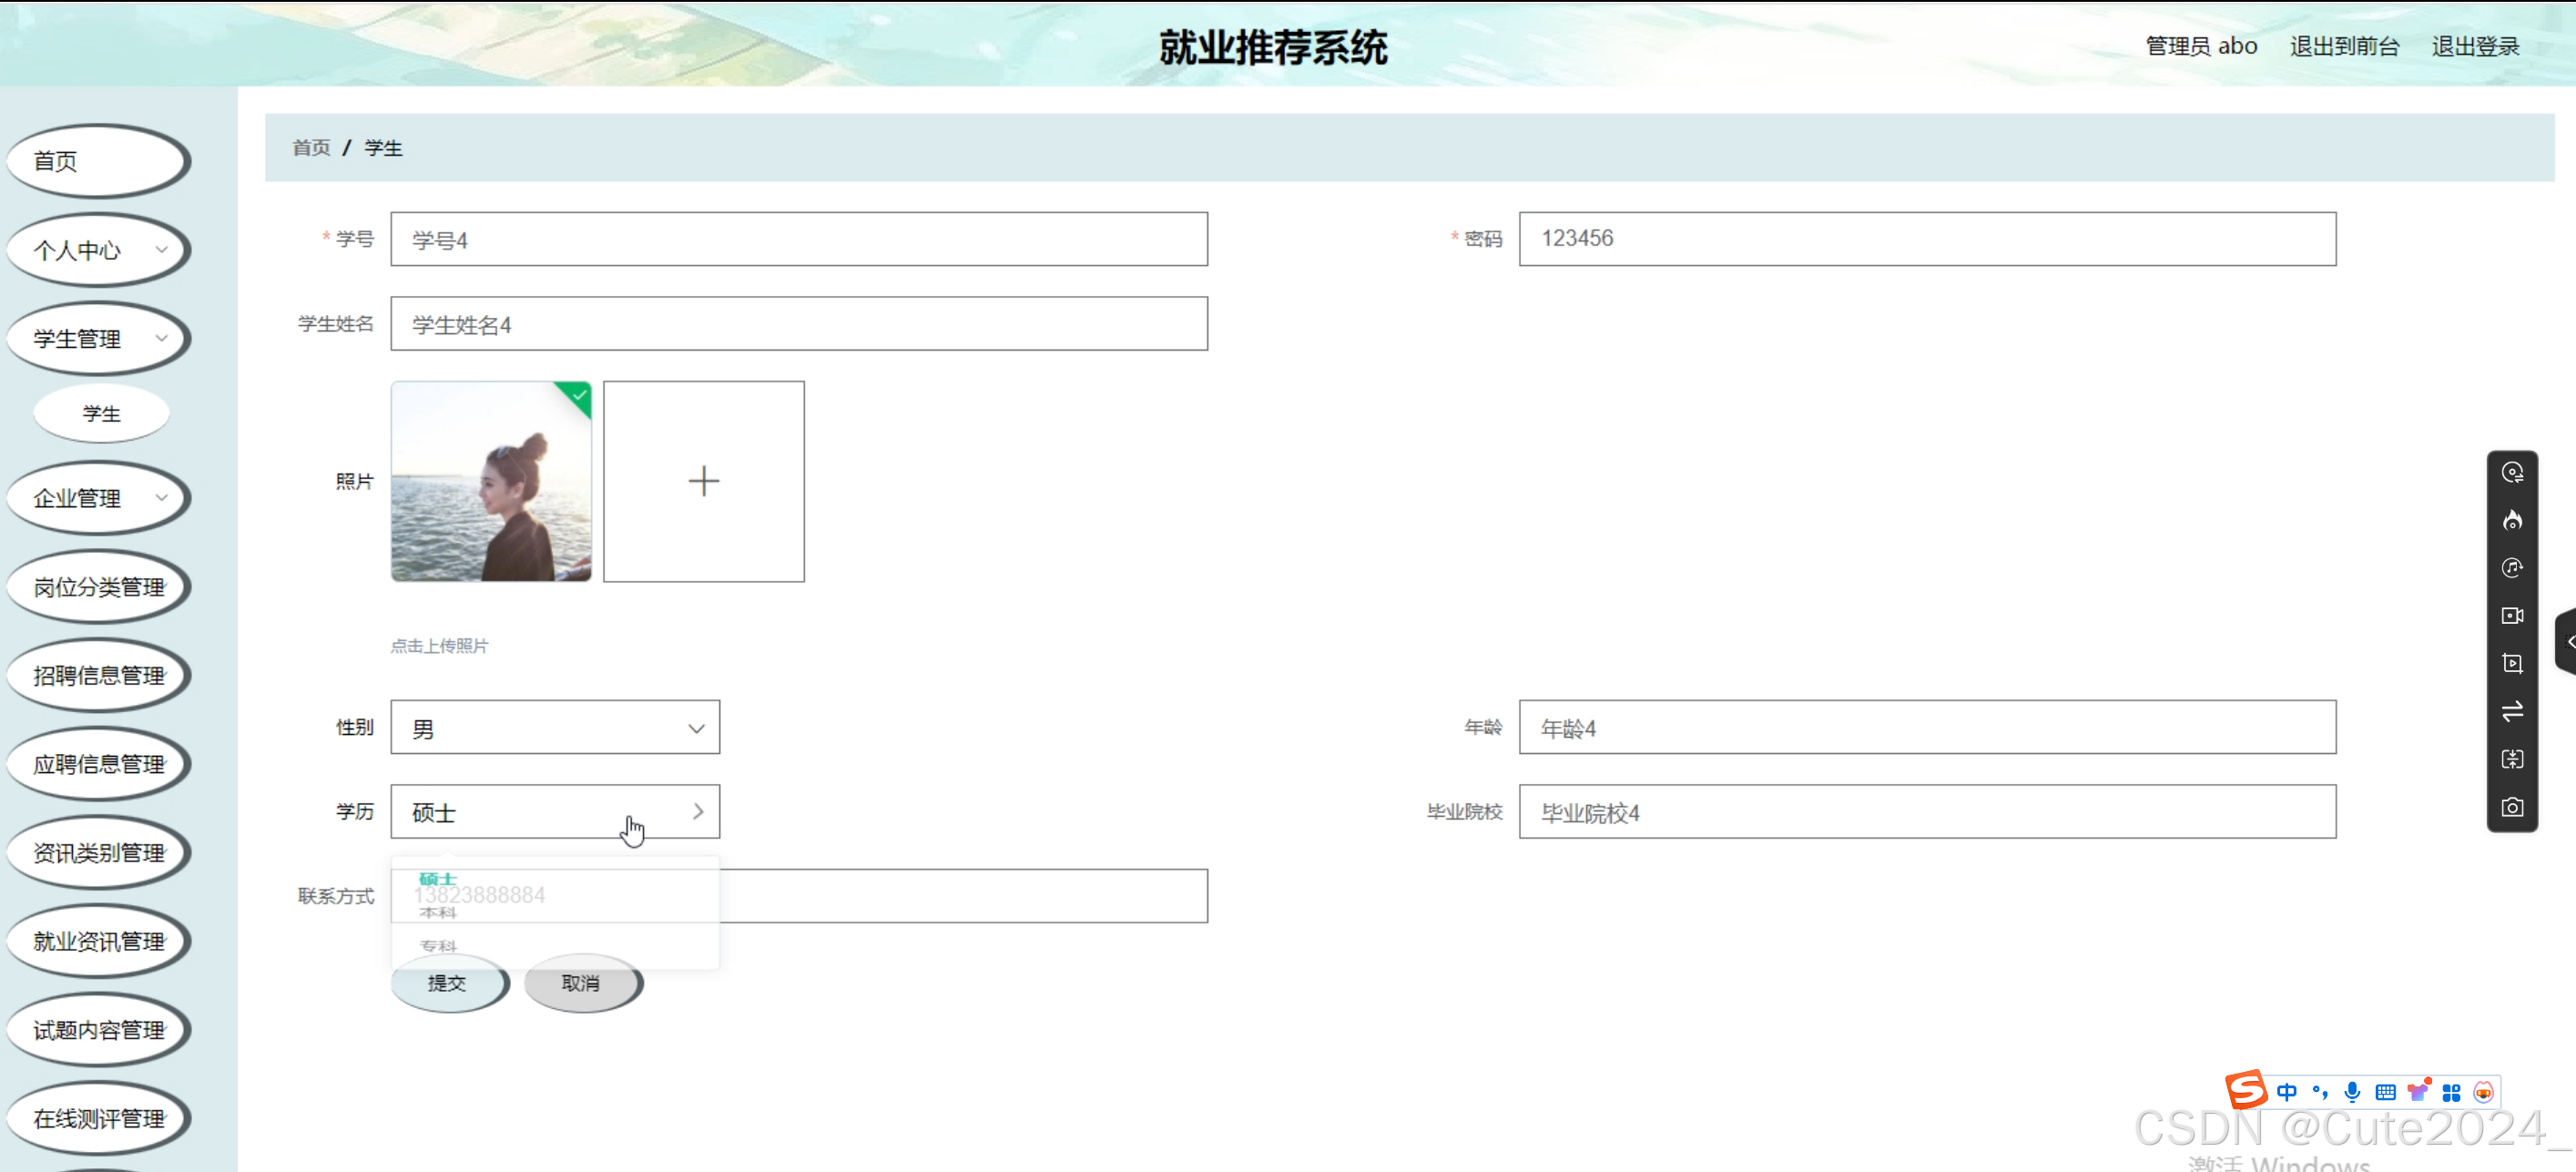
Task: Click the music note convert icon
Action: 2512,568
